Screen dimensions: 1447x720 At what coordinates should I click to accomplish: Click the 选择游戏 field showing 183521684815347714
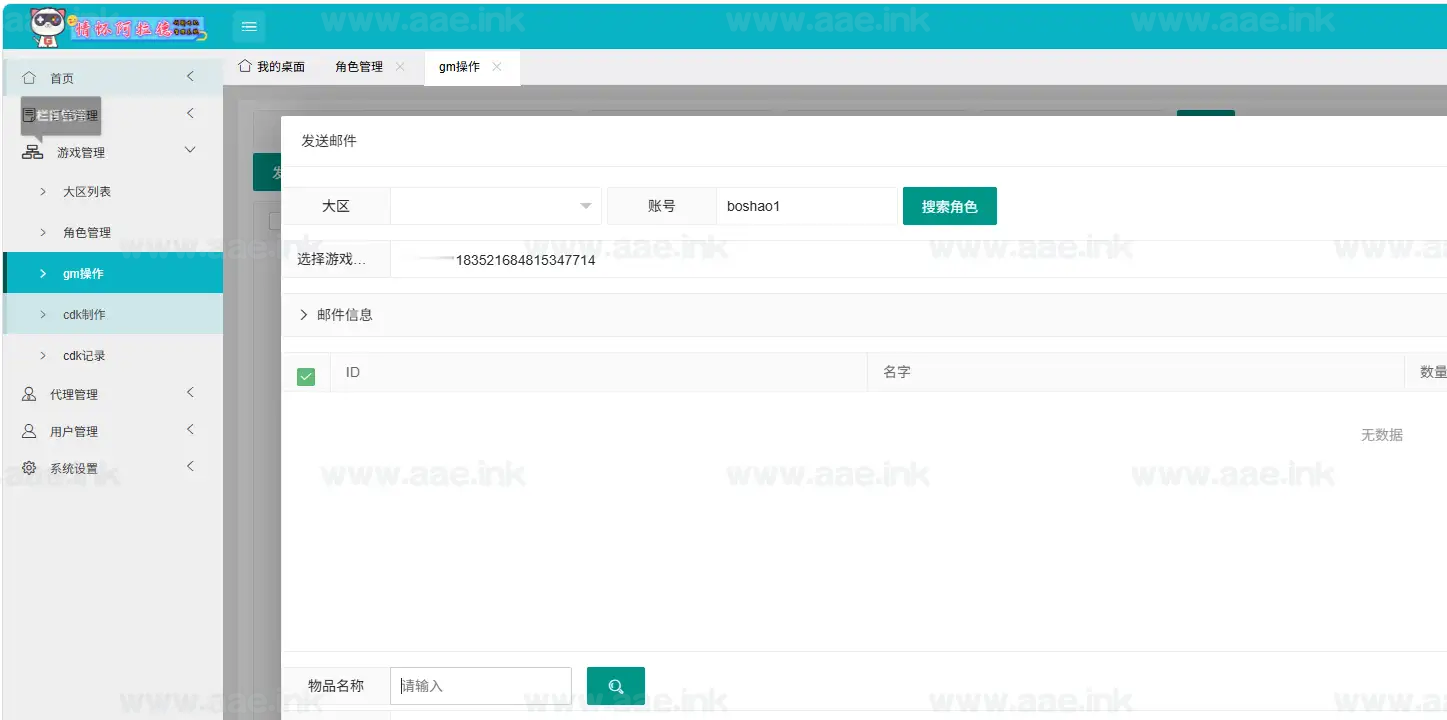point(918,260)
